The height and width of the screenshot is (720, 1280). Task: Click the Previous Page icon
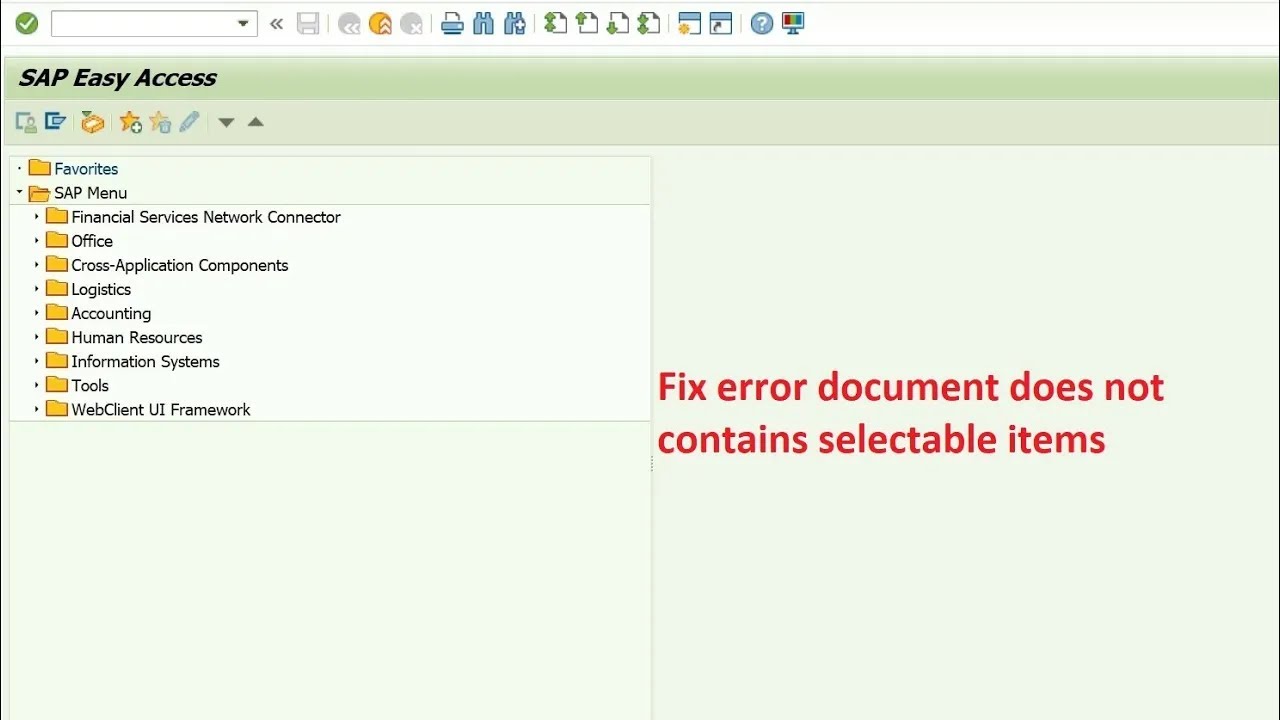(587, 23)
